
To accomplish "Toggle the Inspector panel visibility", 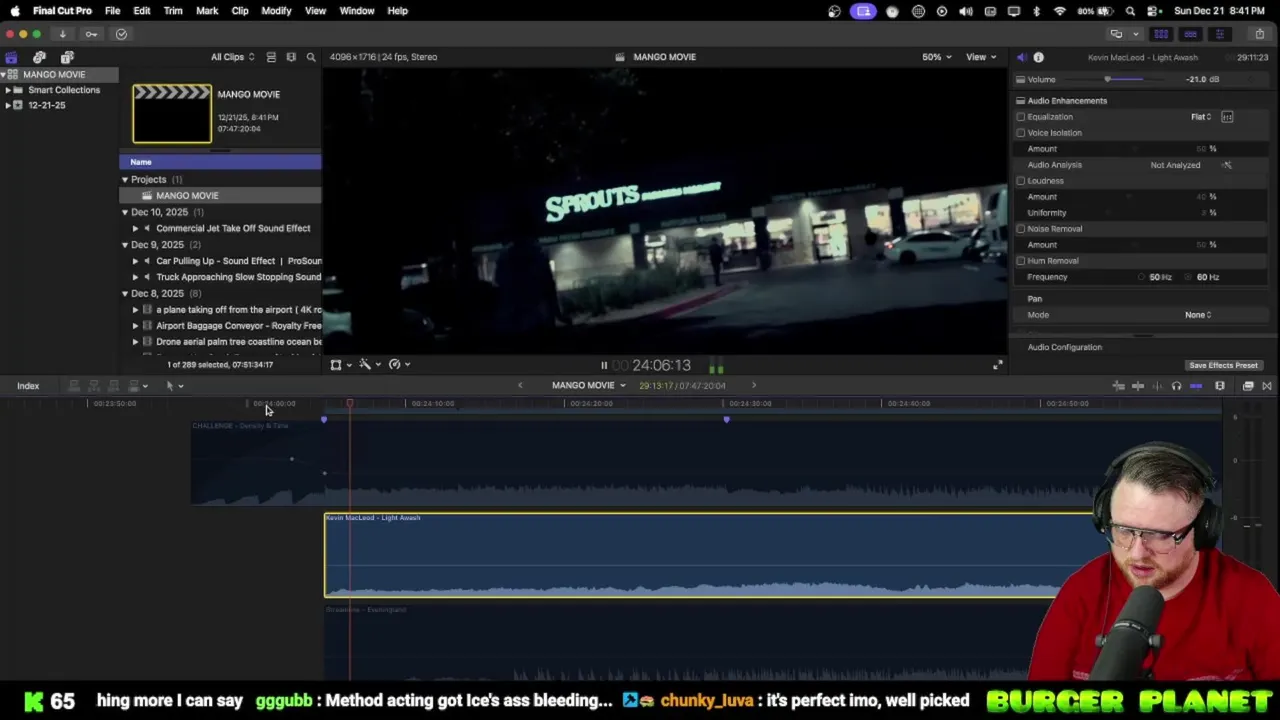I will pyautogui.click(x=1219, y=34).
